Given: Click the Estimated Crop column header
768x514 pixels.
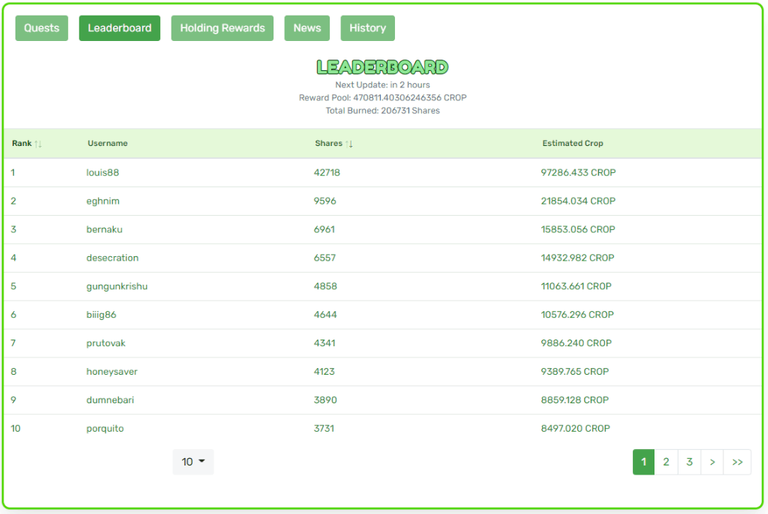Looking at the screenshot, I should [x=573, y=143].
